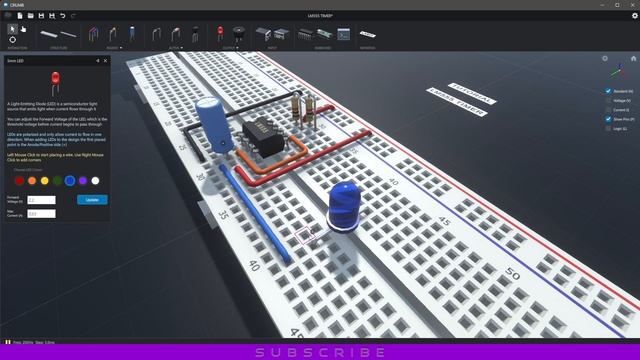Choose the blue capacitor component
This screenshot has height=360, width=640.
(x=132, y=33)
